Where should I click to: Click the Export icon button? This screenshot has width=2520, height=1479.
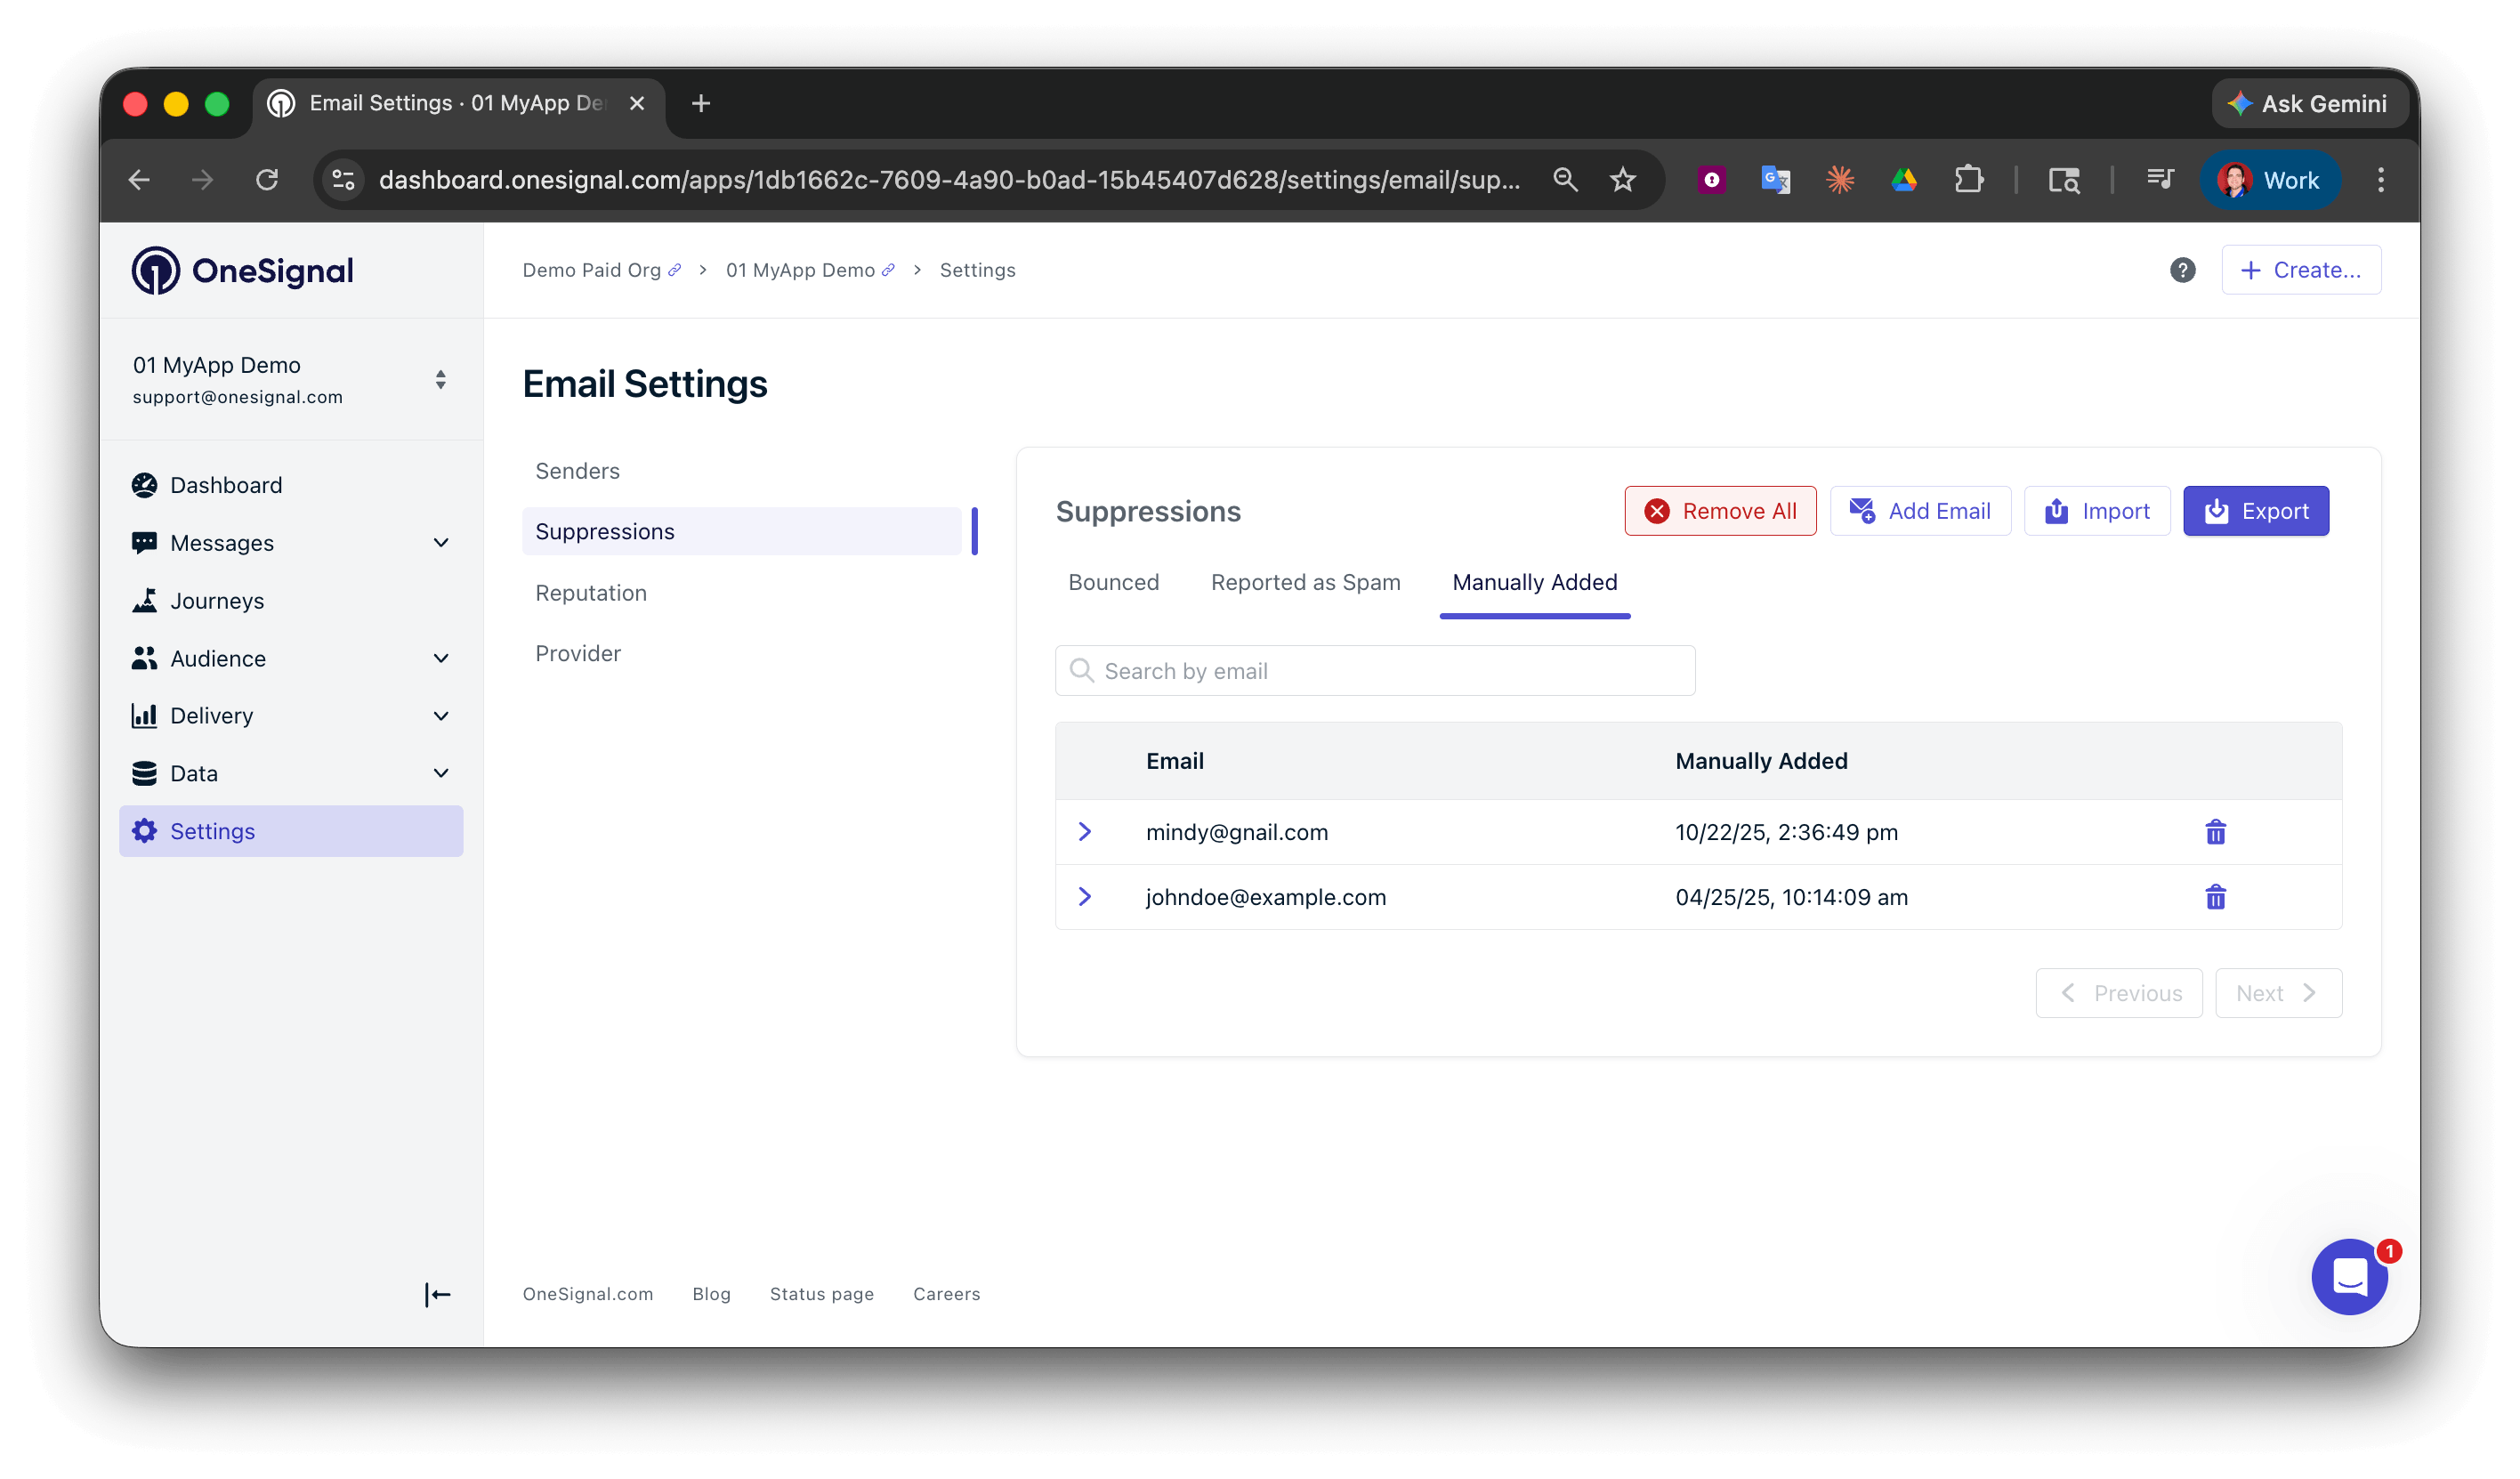click(x=2216, y=510)
